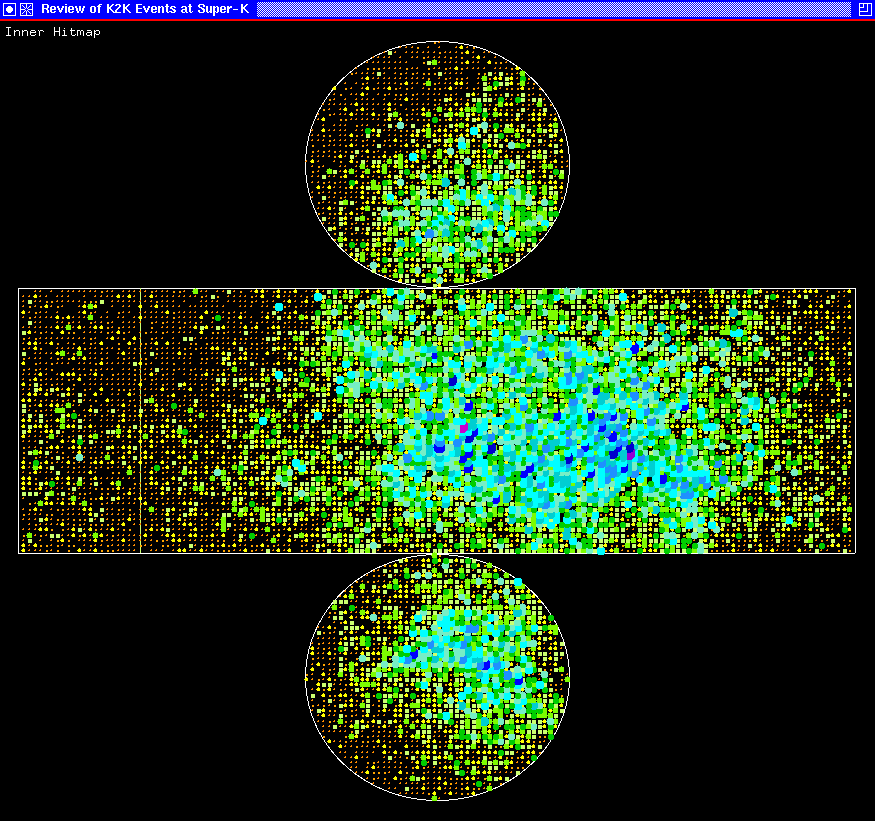Click the top endcap circular hitmap
This screenshot has width=875, height=821.
pyautogui.click(x=438, y=164)
